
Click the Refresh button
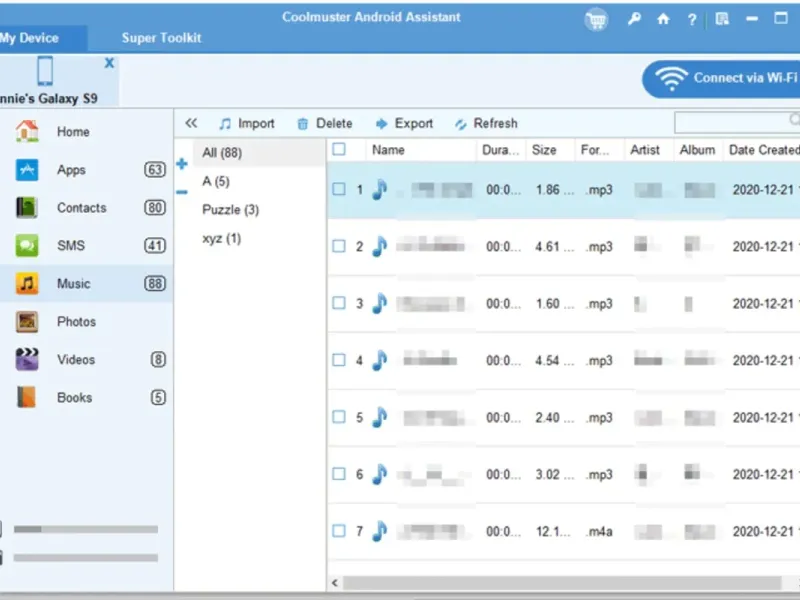(x=486, y=123)
